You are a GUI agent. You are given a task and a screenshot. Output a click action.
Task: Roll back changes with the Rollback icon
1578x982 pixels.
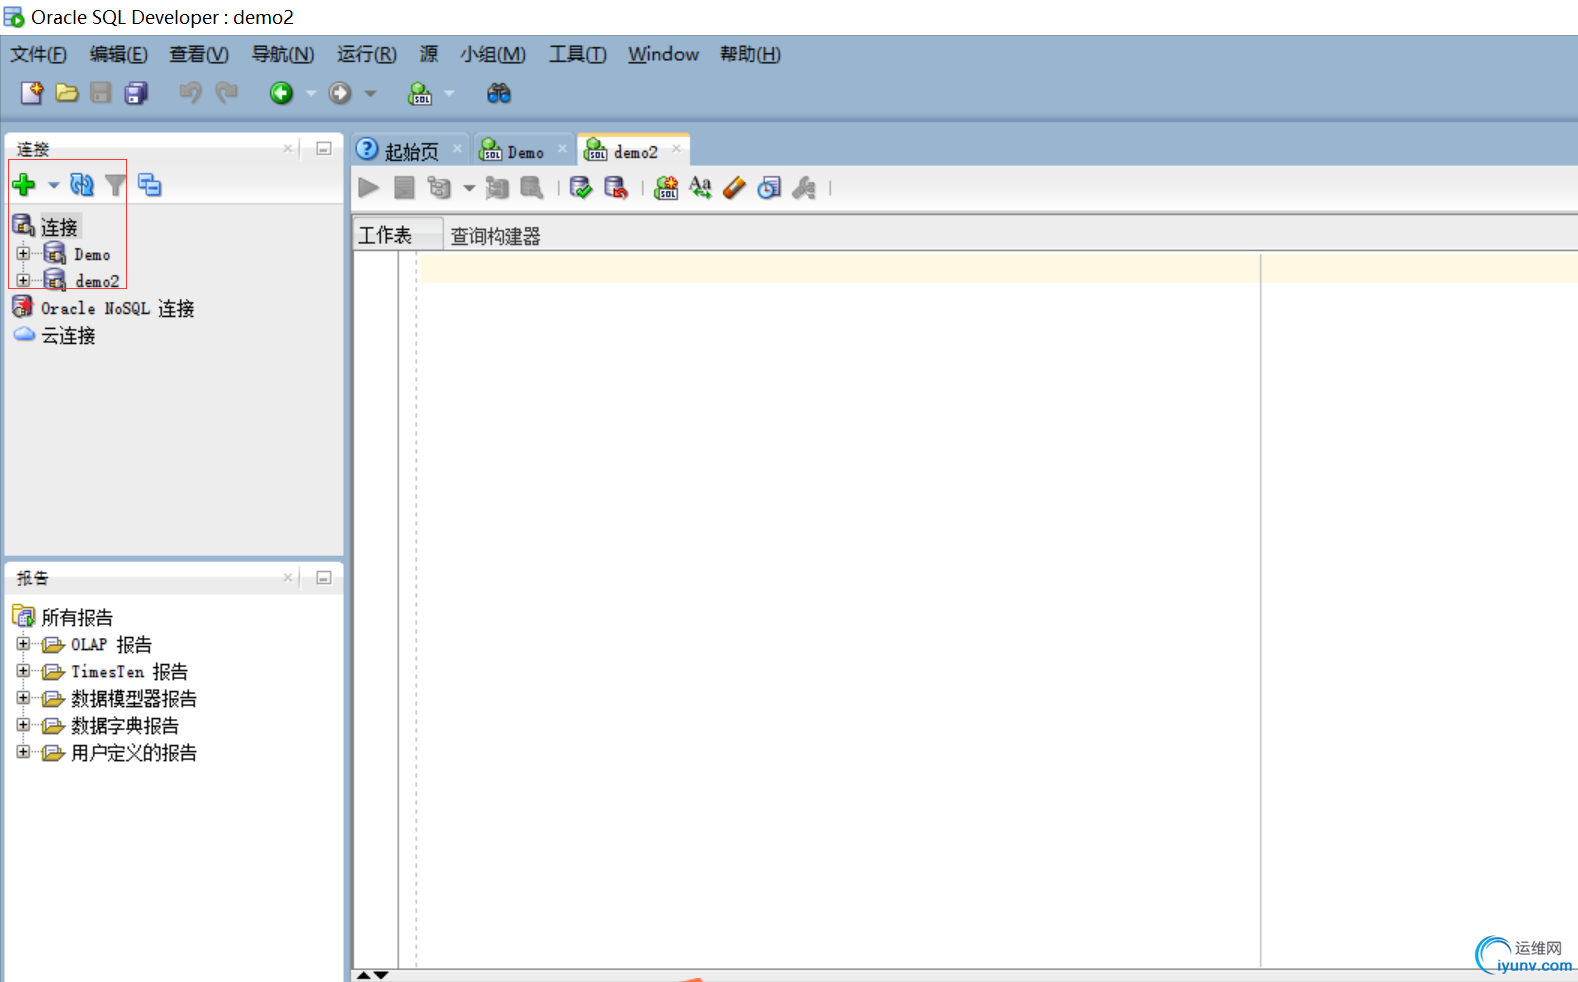[616, 187]
